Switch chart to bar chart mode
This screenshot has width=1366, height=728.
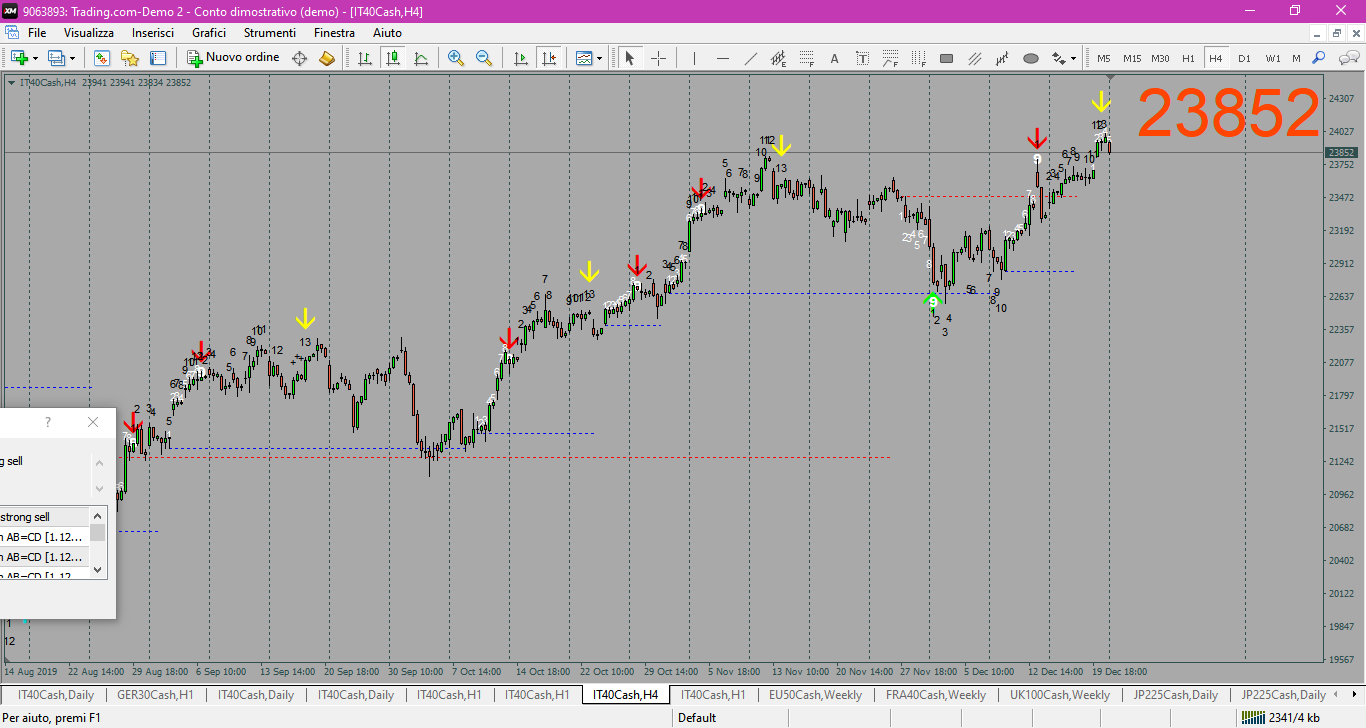pos(365,58)
